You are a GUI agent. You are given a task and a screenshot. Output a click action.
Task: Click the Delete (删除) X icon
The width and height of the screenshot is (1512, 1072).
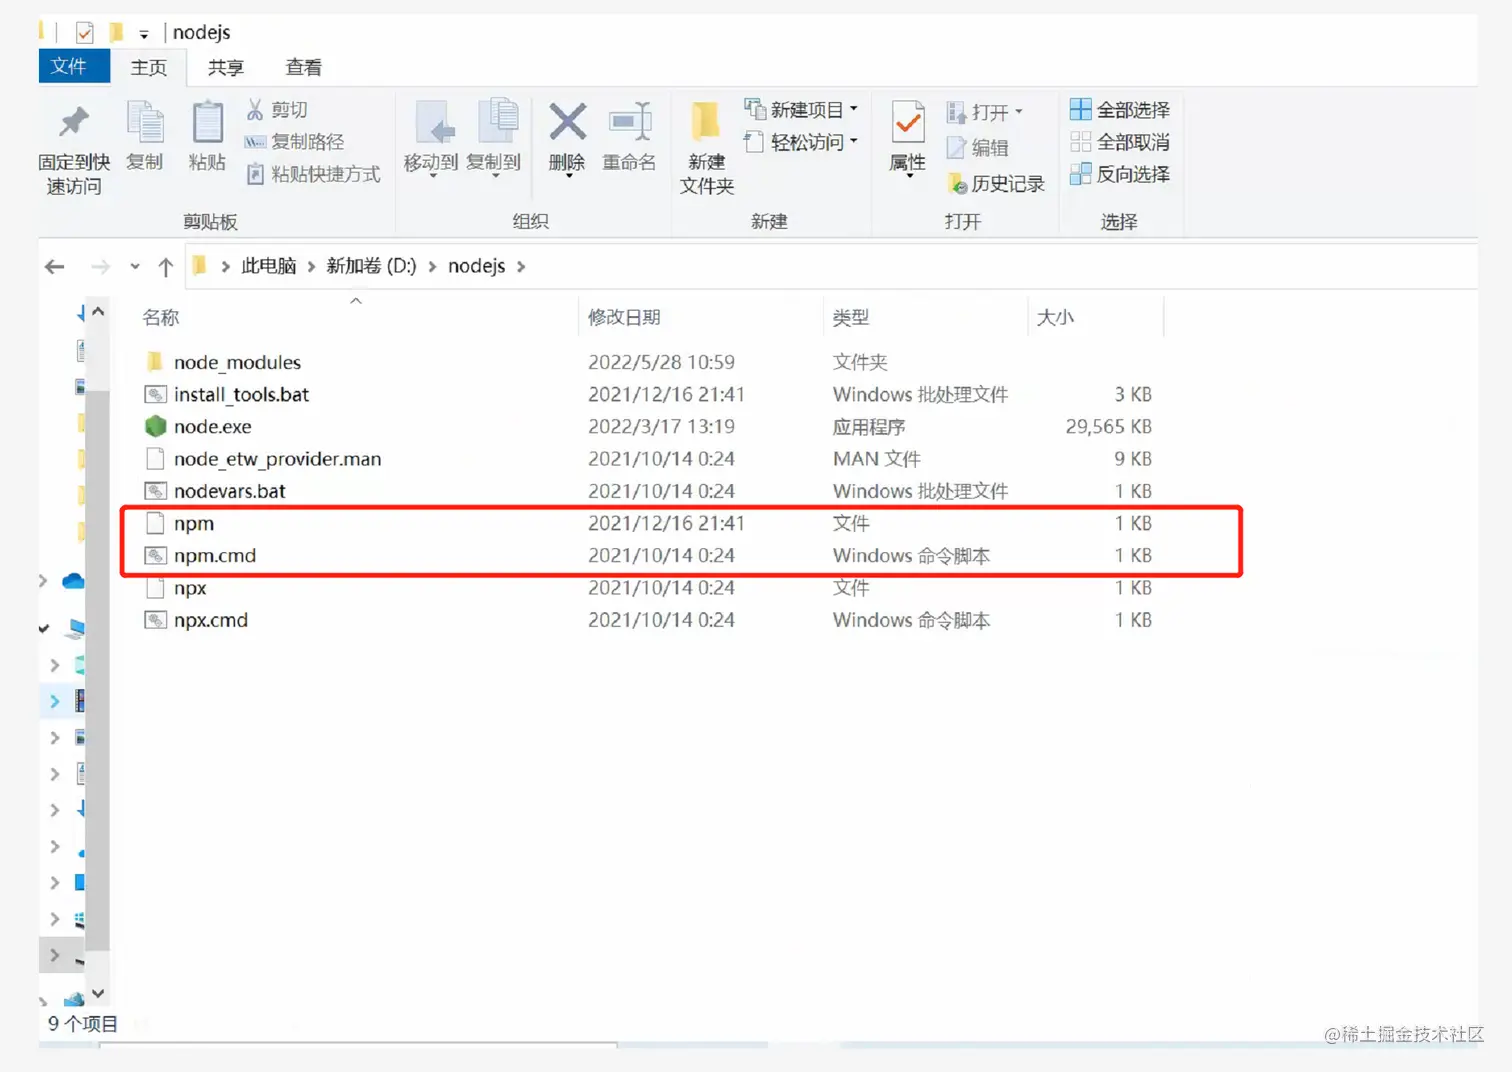[x=567, y=122]
